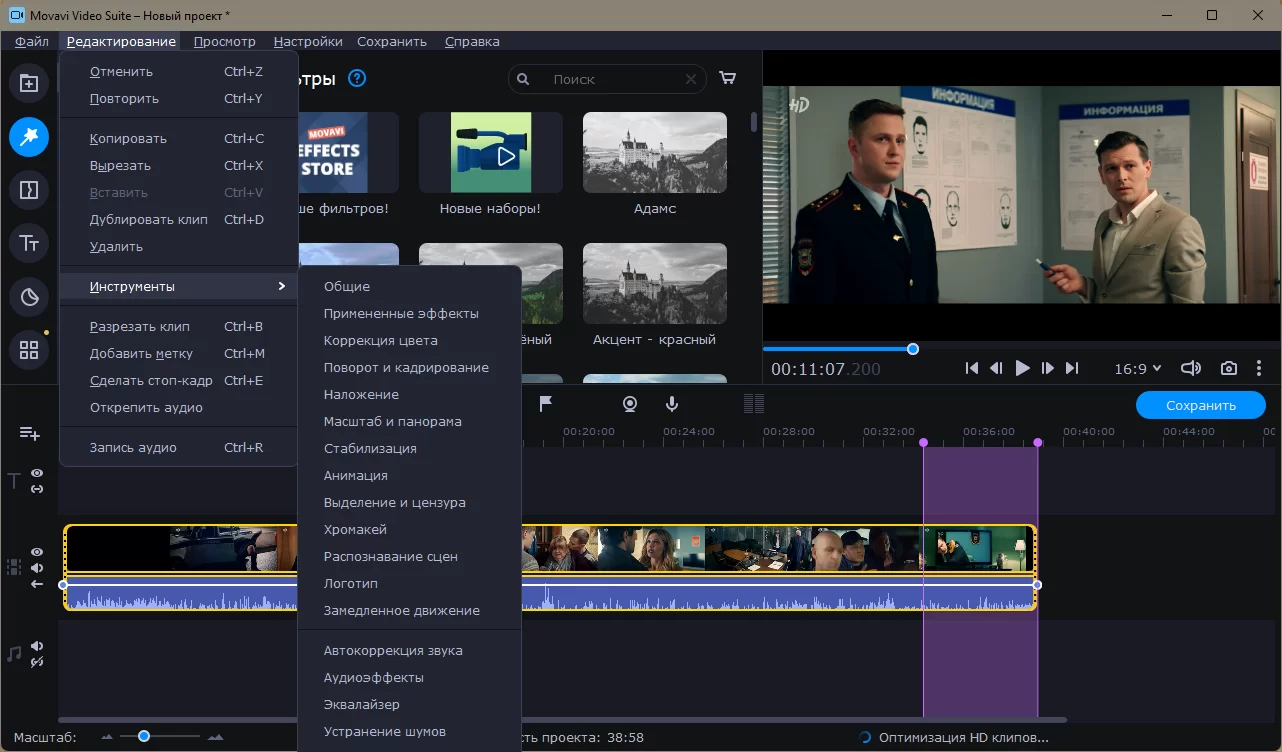Open the file import tab icon
This screenshot has height=752, width=1282.
[29, 84]
